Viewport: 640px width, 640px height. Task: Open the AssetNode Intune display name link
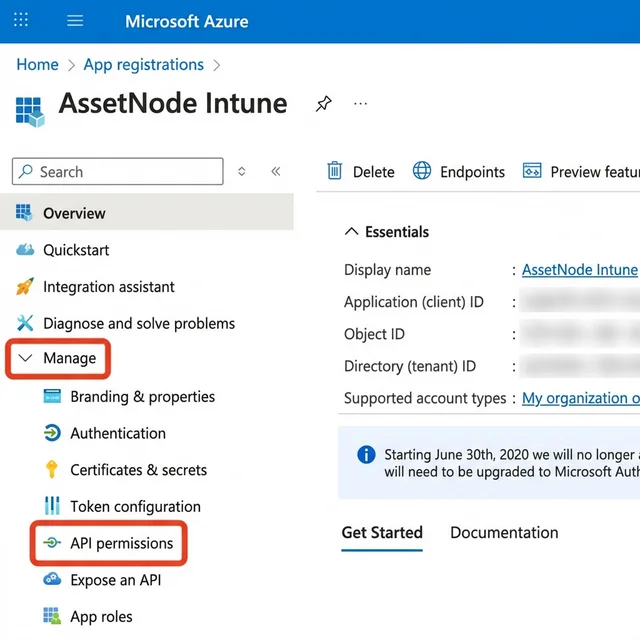(x=580, y=270)
